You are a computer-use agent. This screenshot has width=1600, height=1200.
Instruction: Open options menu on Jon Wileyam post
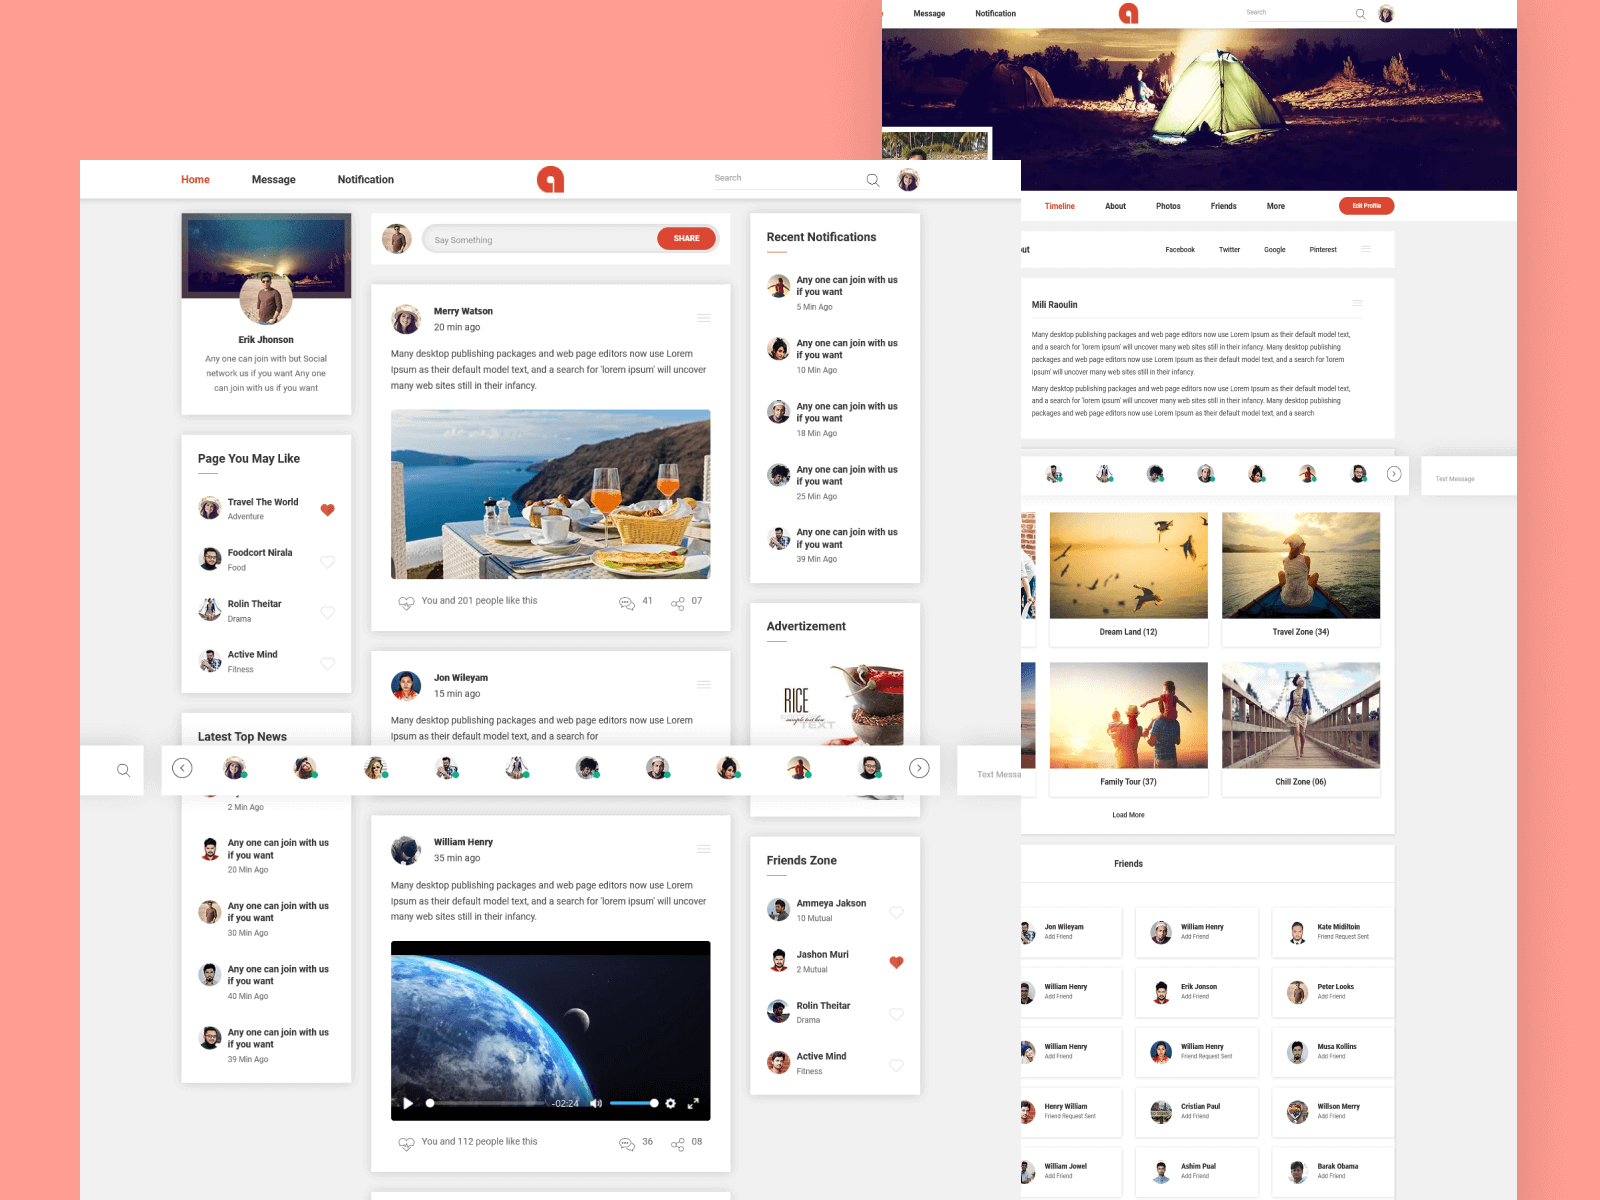[x=704, y=685]
